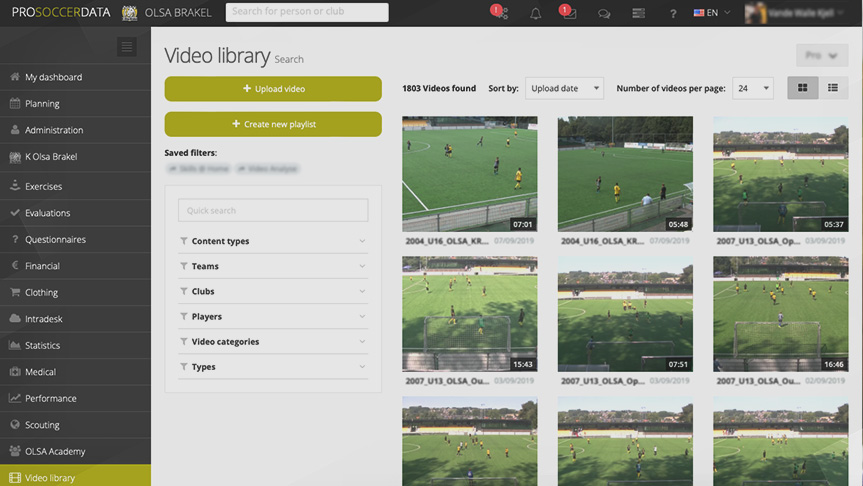Switch to list view
This screenshot has width=863, height=486.
832,88
